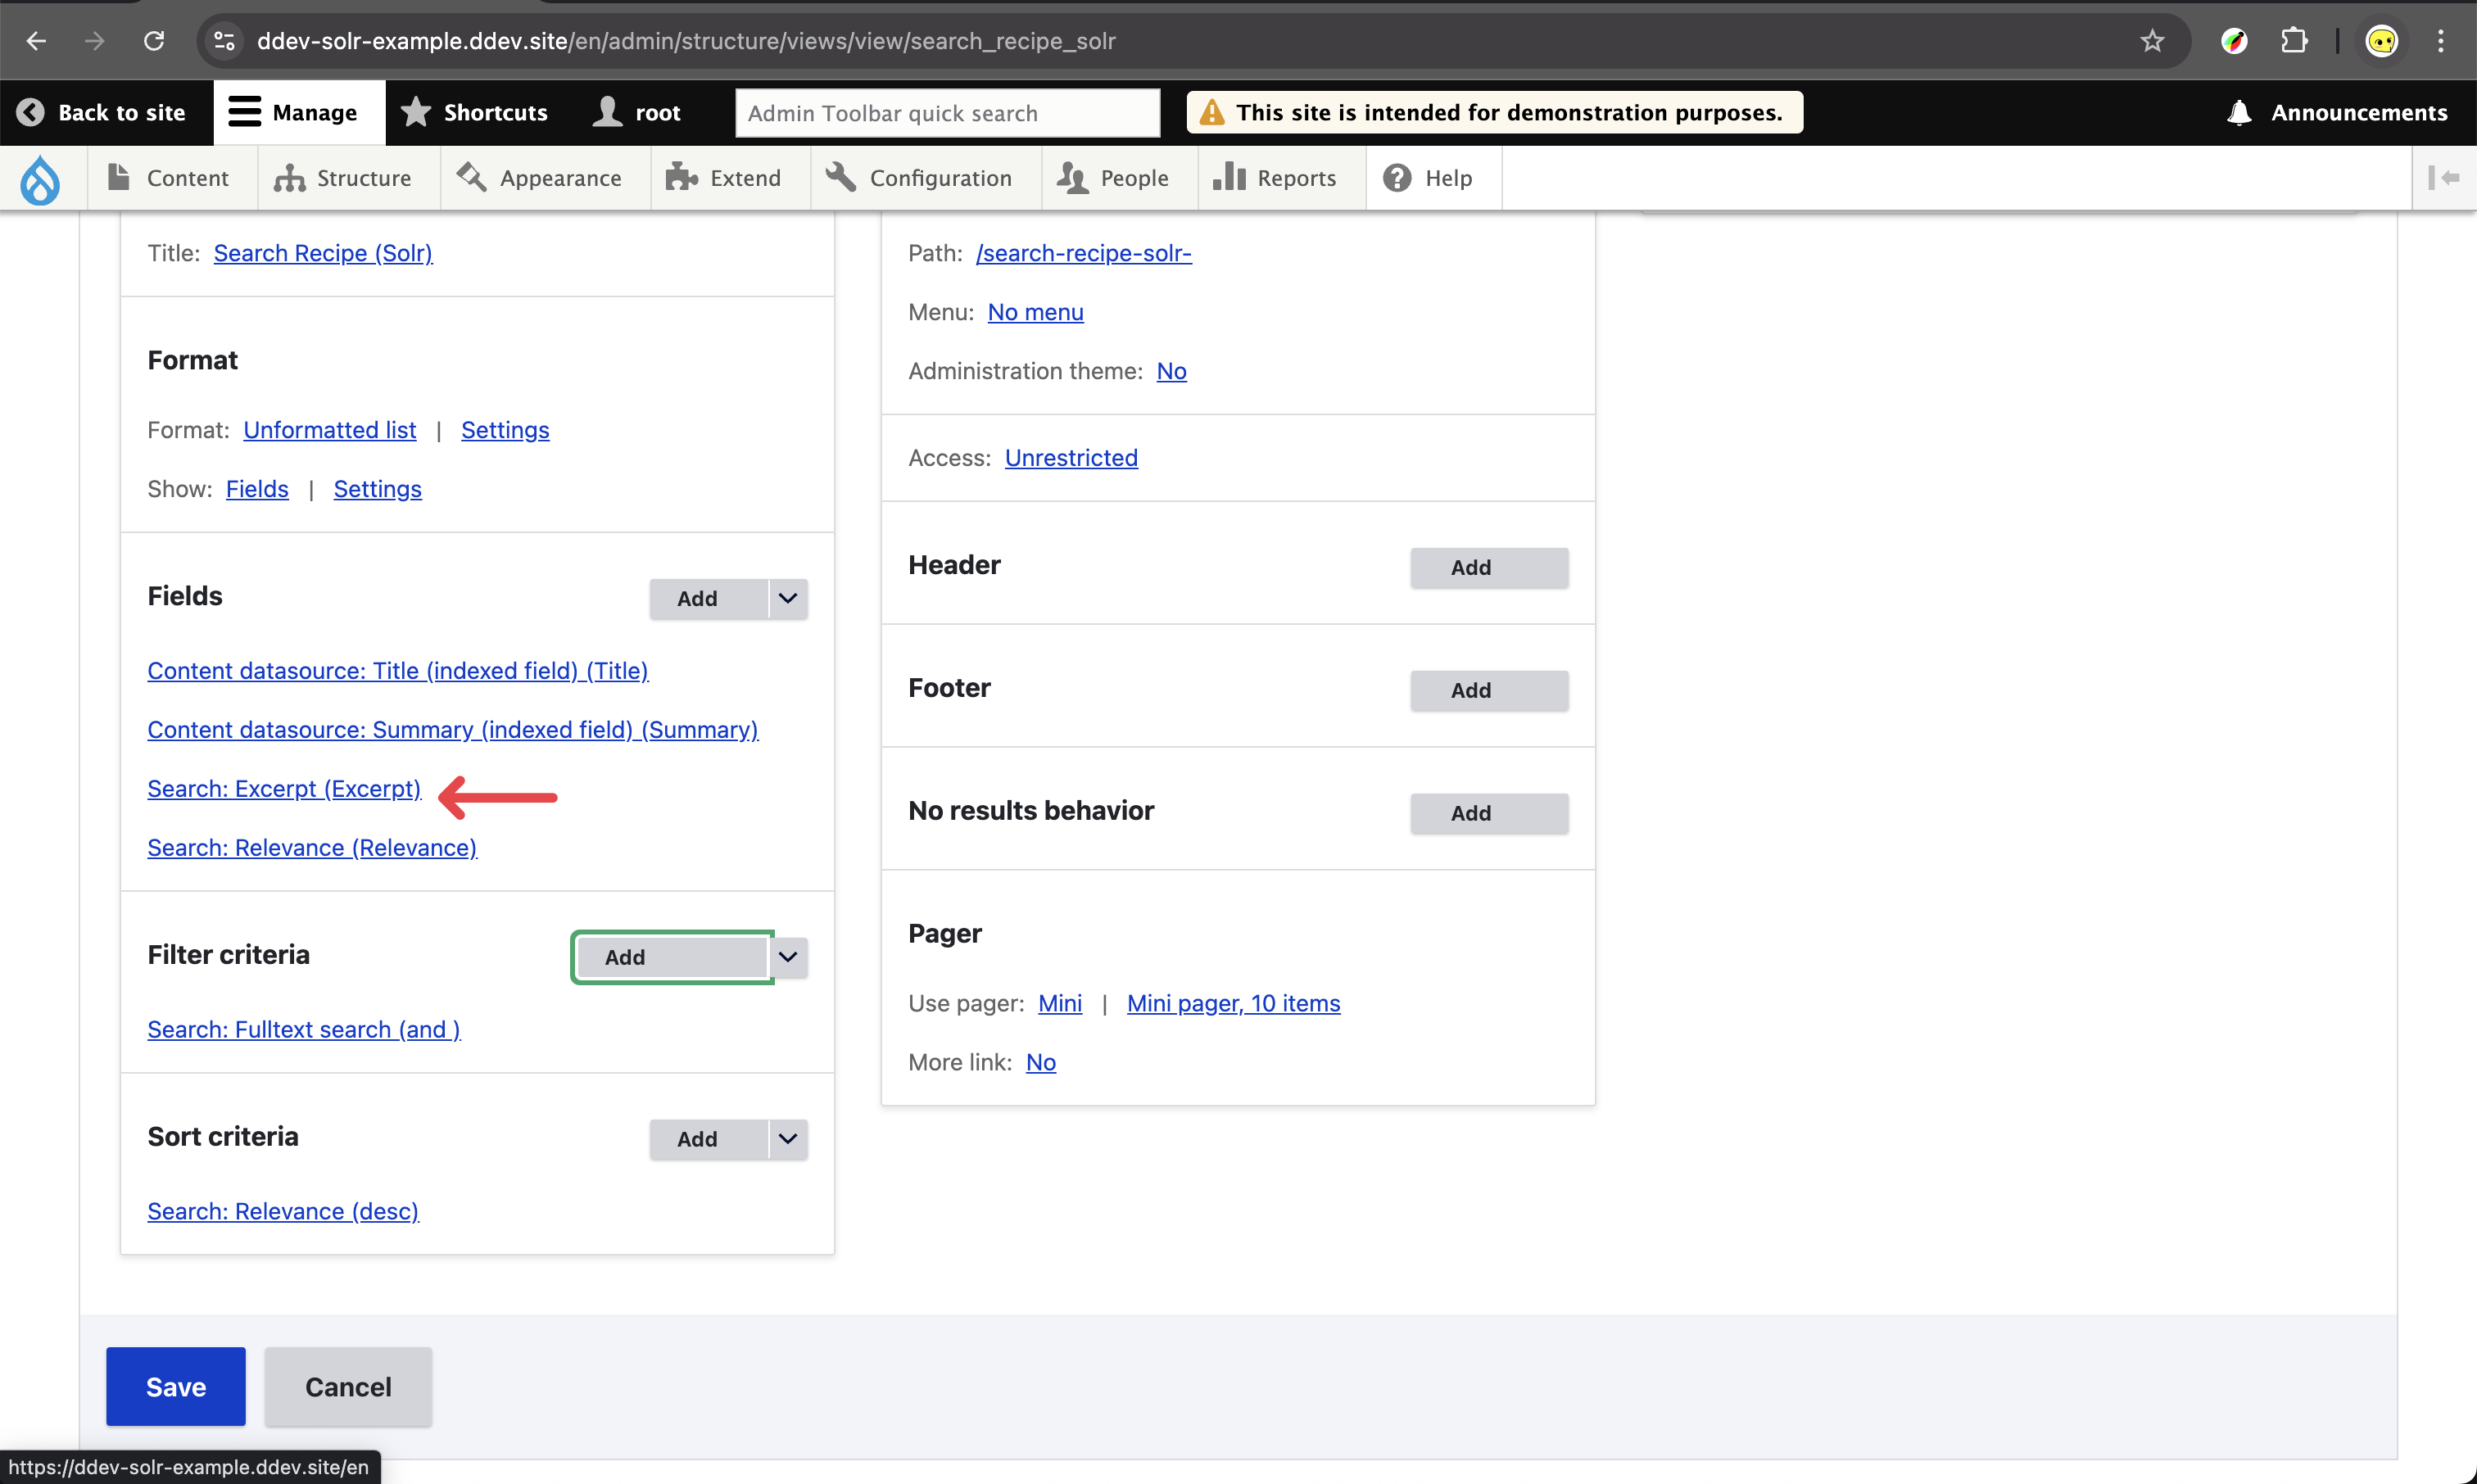Open site information icon in address bar
The width and height of the screenshot is (2477, 1484).
click(x=224, y=41)
